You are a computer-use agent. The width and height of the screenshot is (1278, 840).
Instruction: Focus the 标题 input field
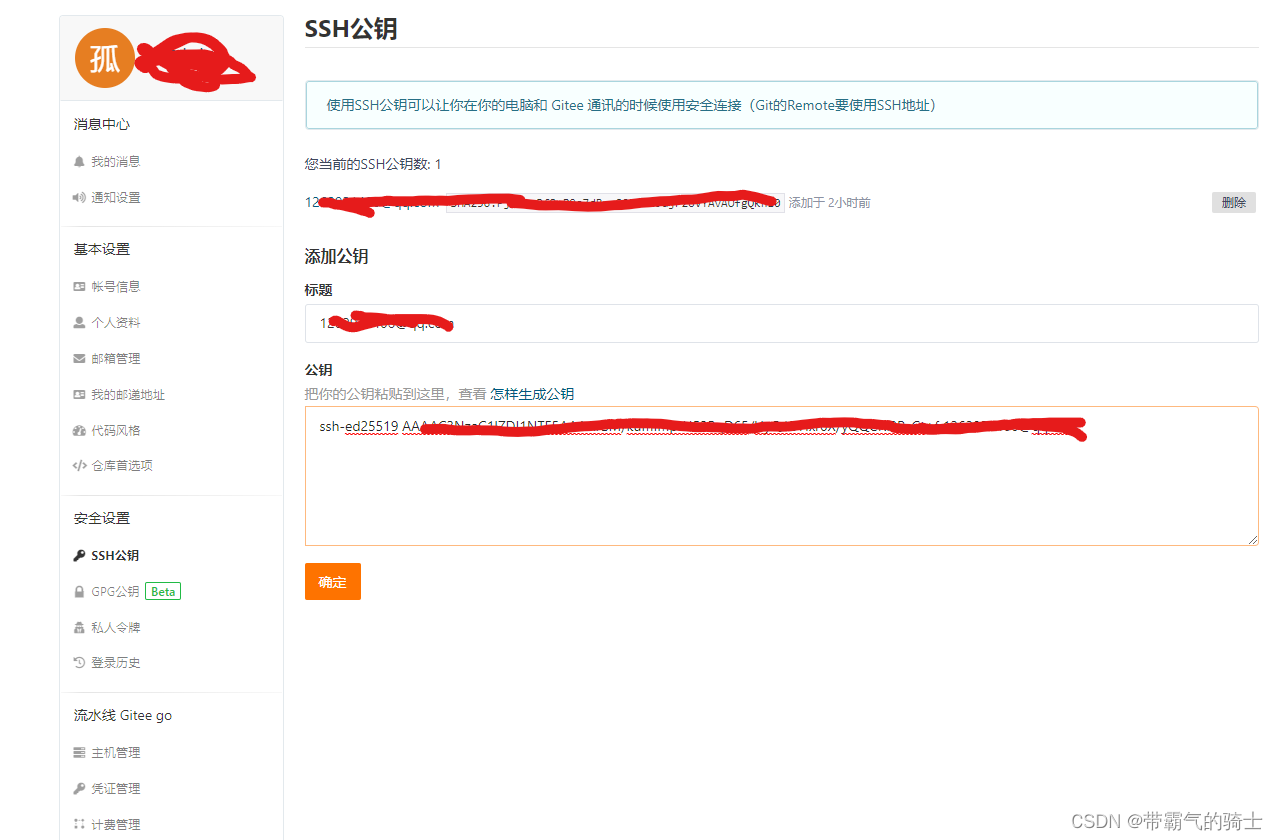point(781,323)
